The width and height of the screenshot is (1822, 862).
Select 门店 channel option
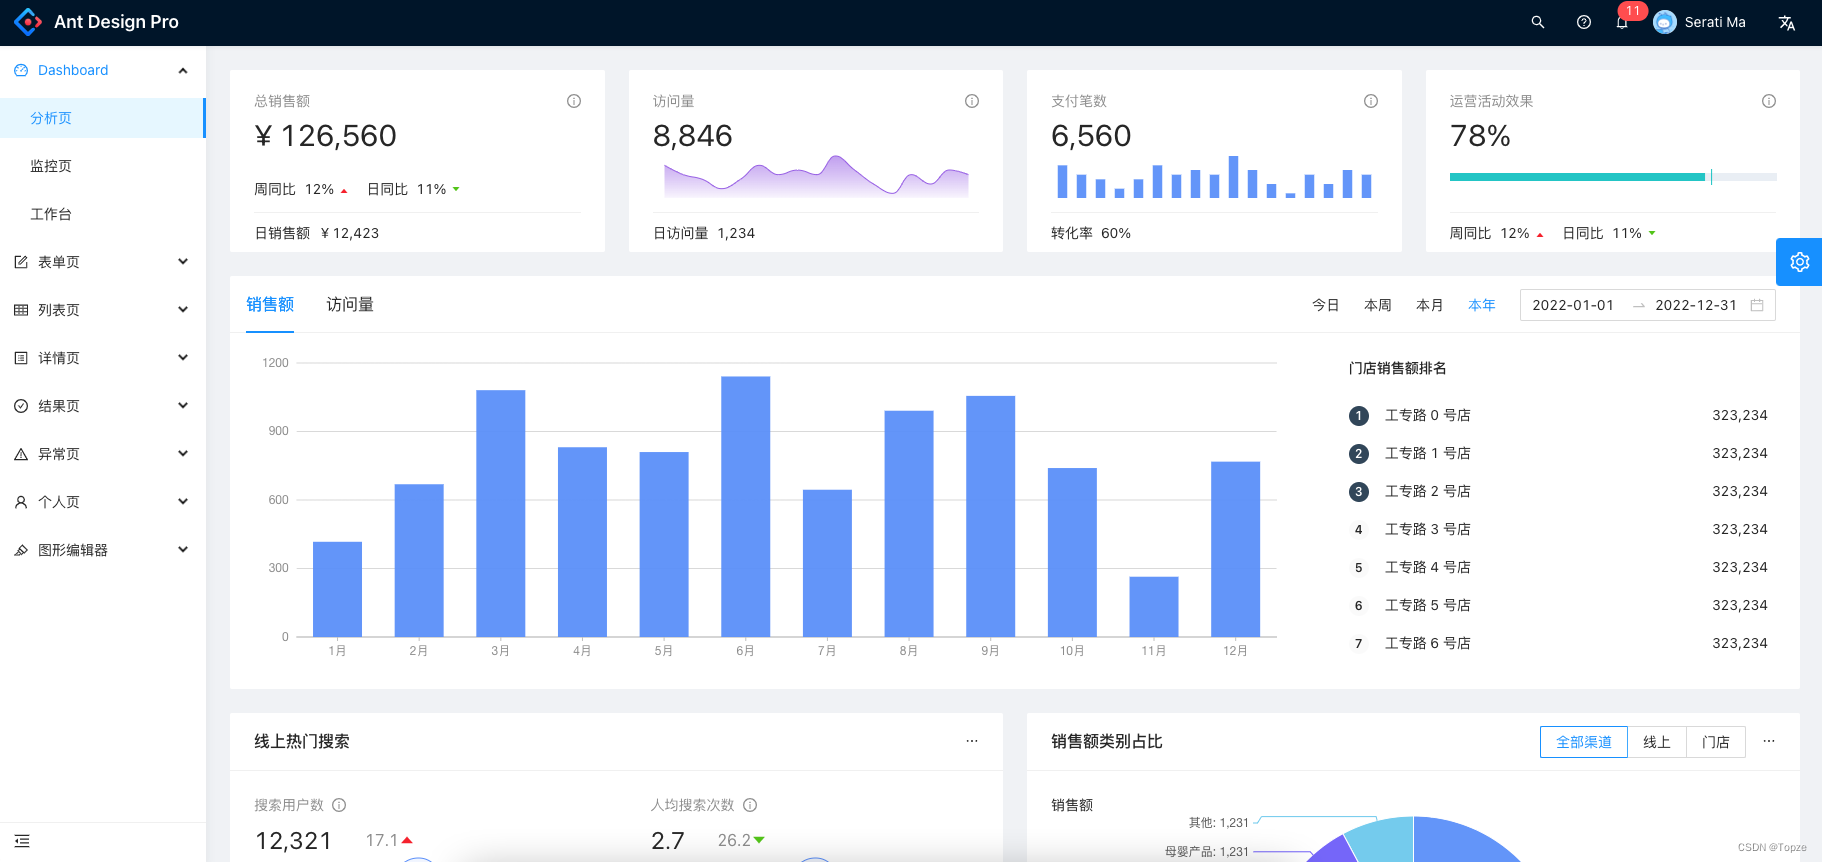(x=1716, y=742)
